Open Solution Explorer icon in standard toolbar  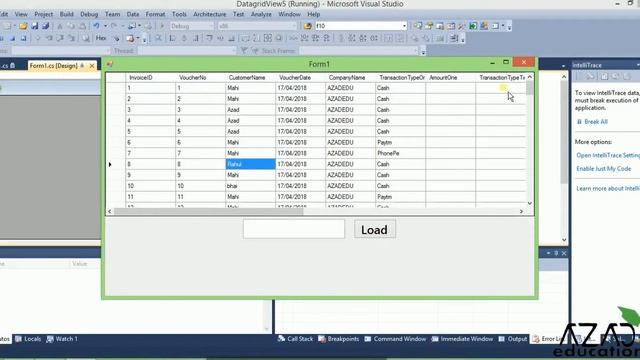tap(418, 26)
